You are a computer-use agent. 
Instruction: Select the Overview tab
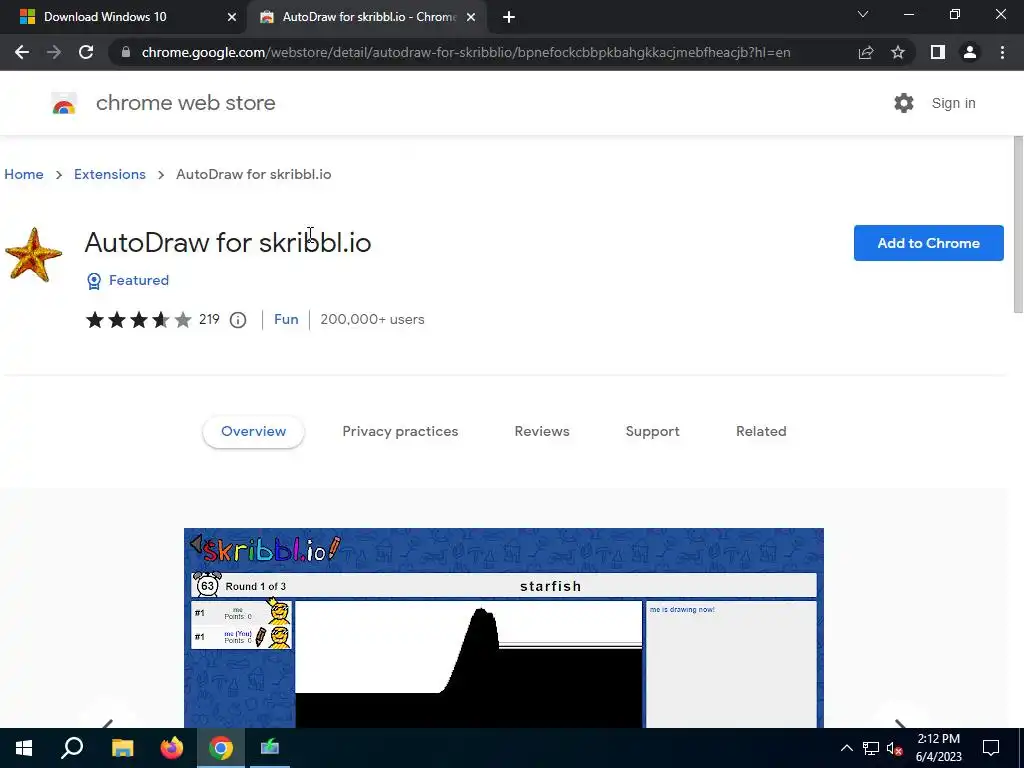pos(253,432)
